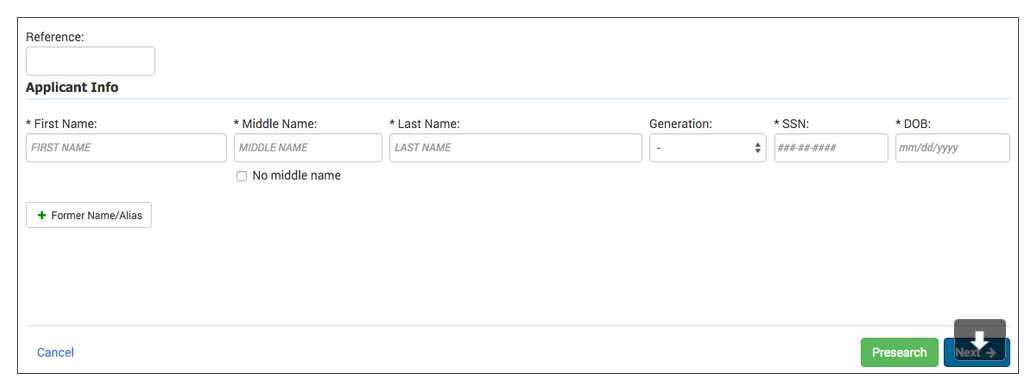Open the Generation dropdown
The height and width of the screenshot is (388, 1033).
[708, 148]
